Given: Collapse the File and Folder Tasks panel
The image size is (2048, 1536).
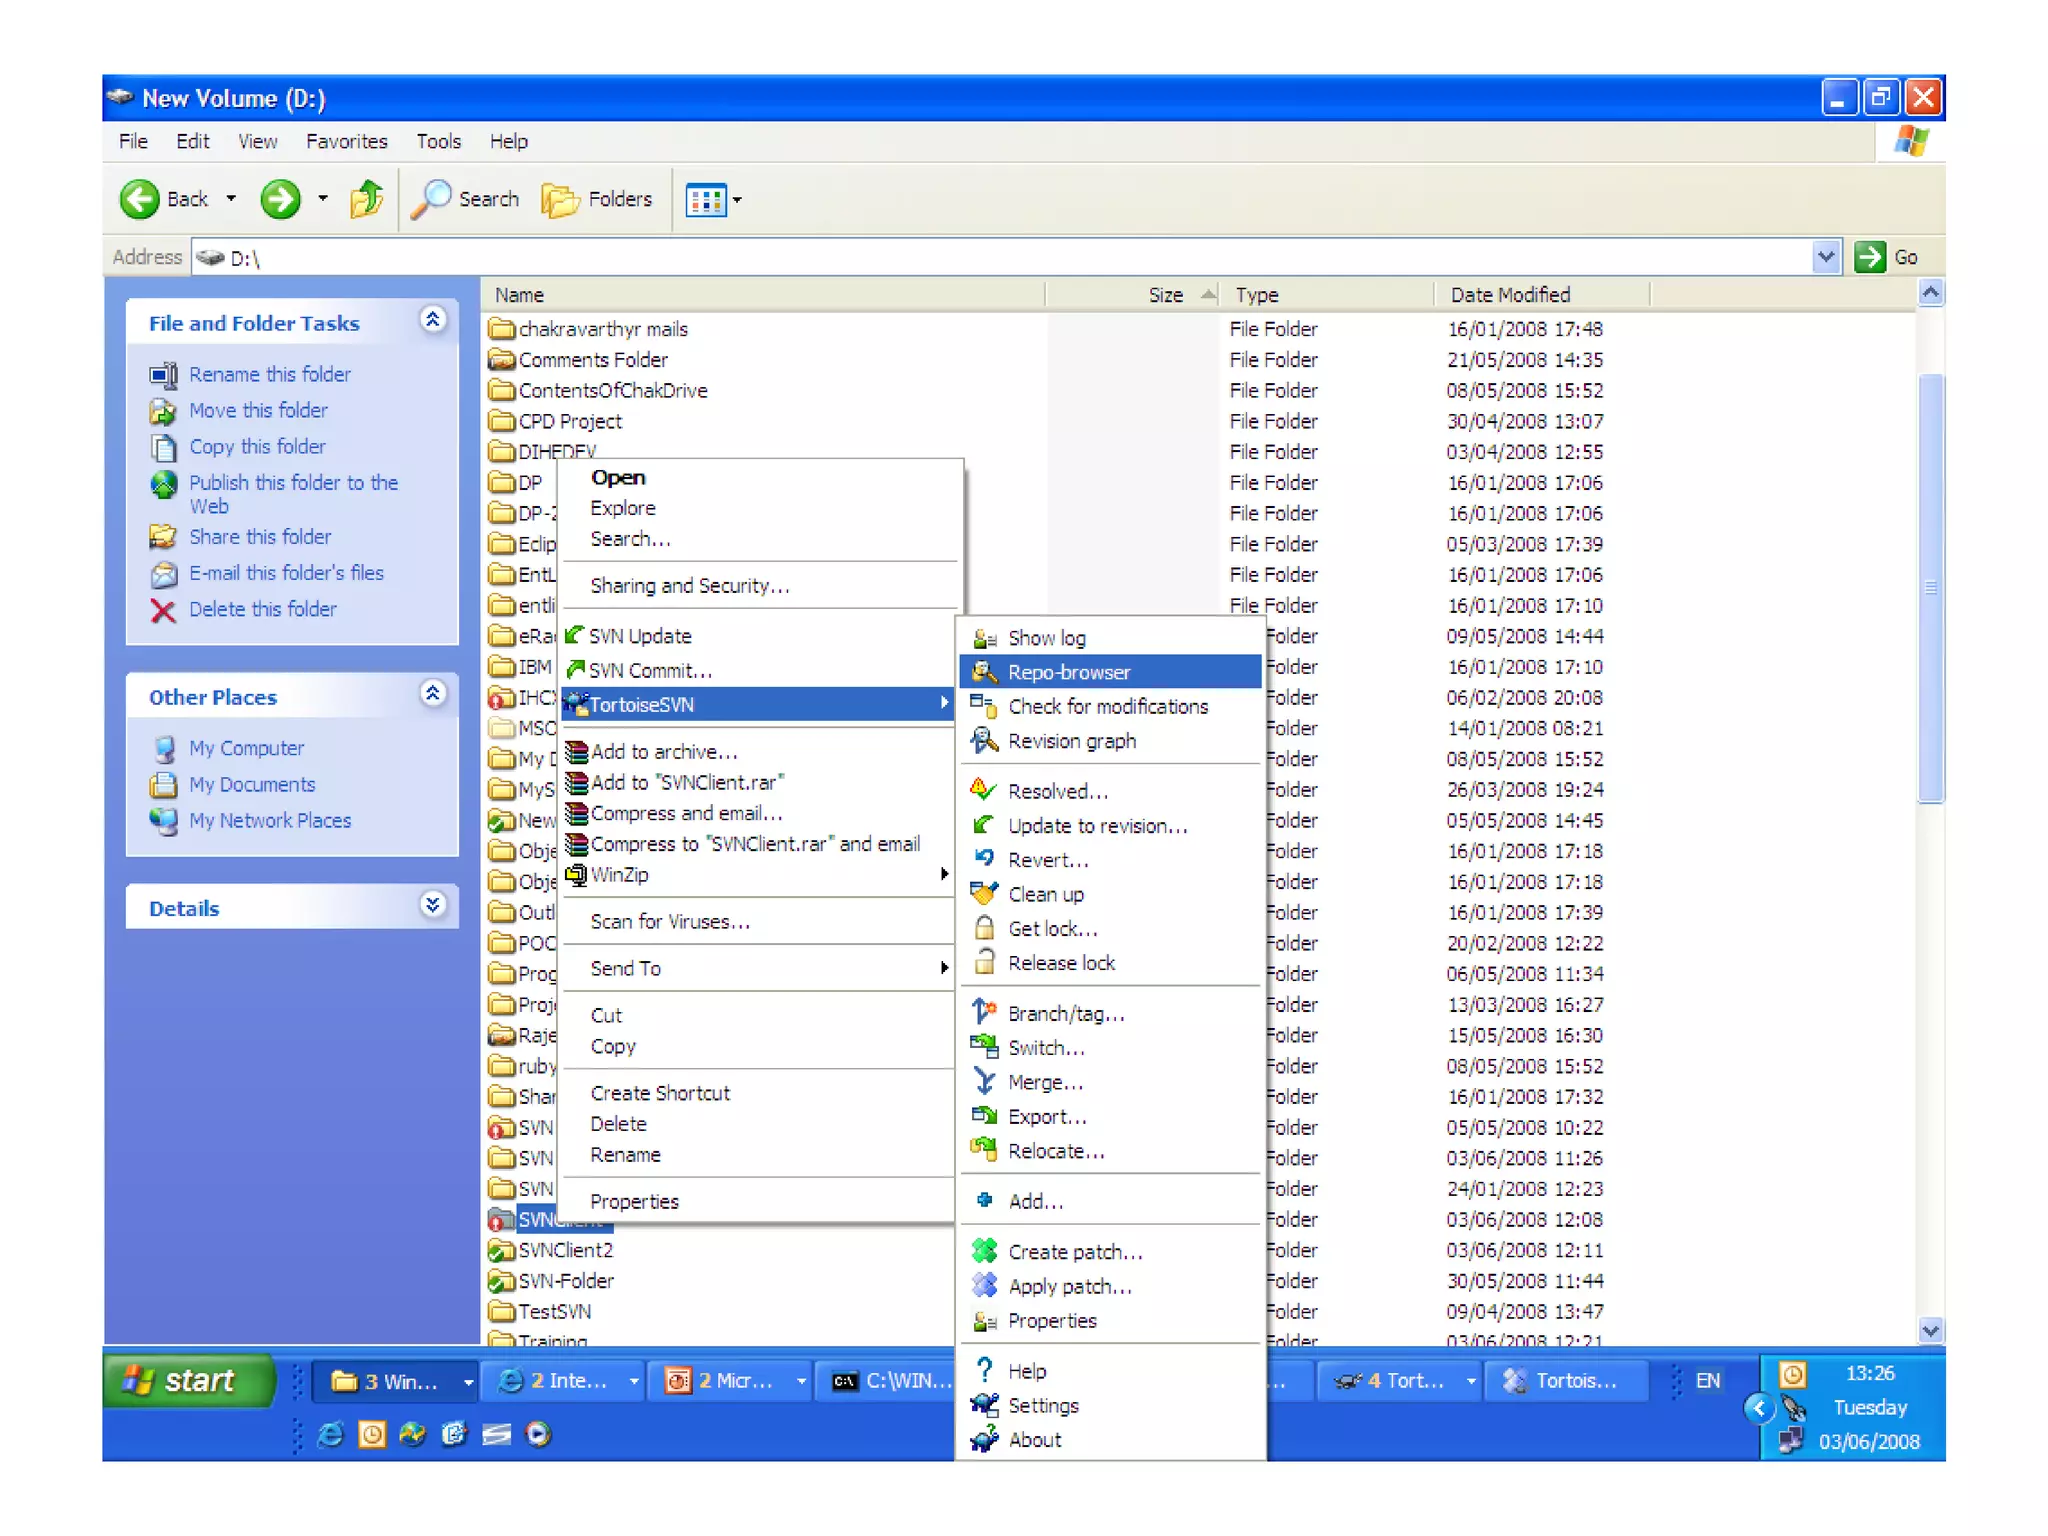Looking at the screenshot, I should coord(432,321).
